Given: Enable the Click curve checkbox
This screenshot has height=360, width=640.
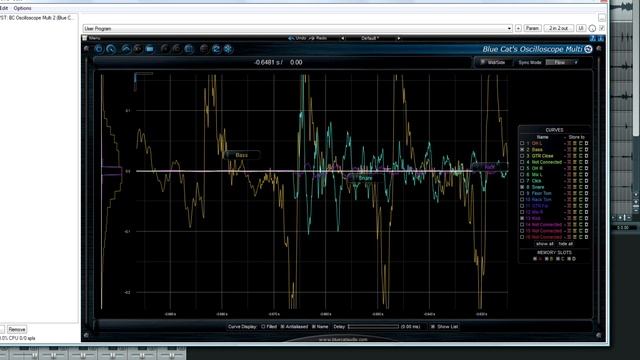Looking at the screenshot, I should (522, 181).
